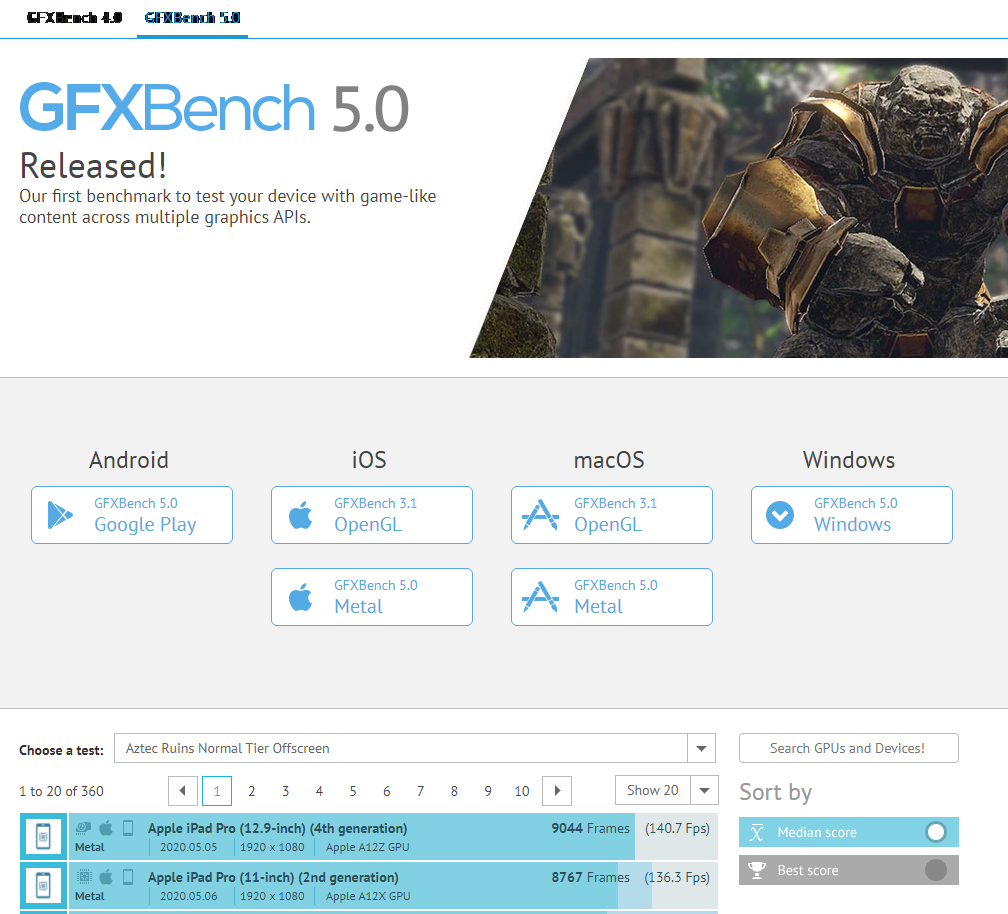Click the App Store icon on macOS OpenGL
Image resolution: width=1008 pixels, height=914 pixels.
click(540, 515)
